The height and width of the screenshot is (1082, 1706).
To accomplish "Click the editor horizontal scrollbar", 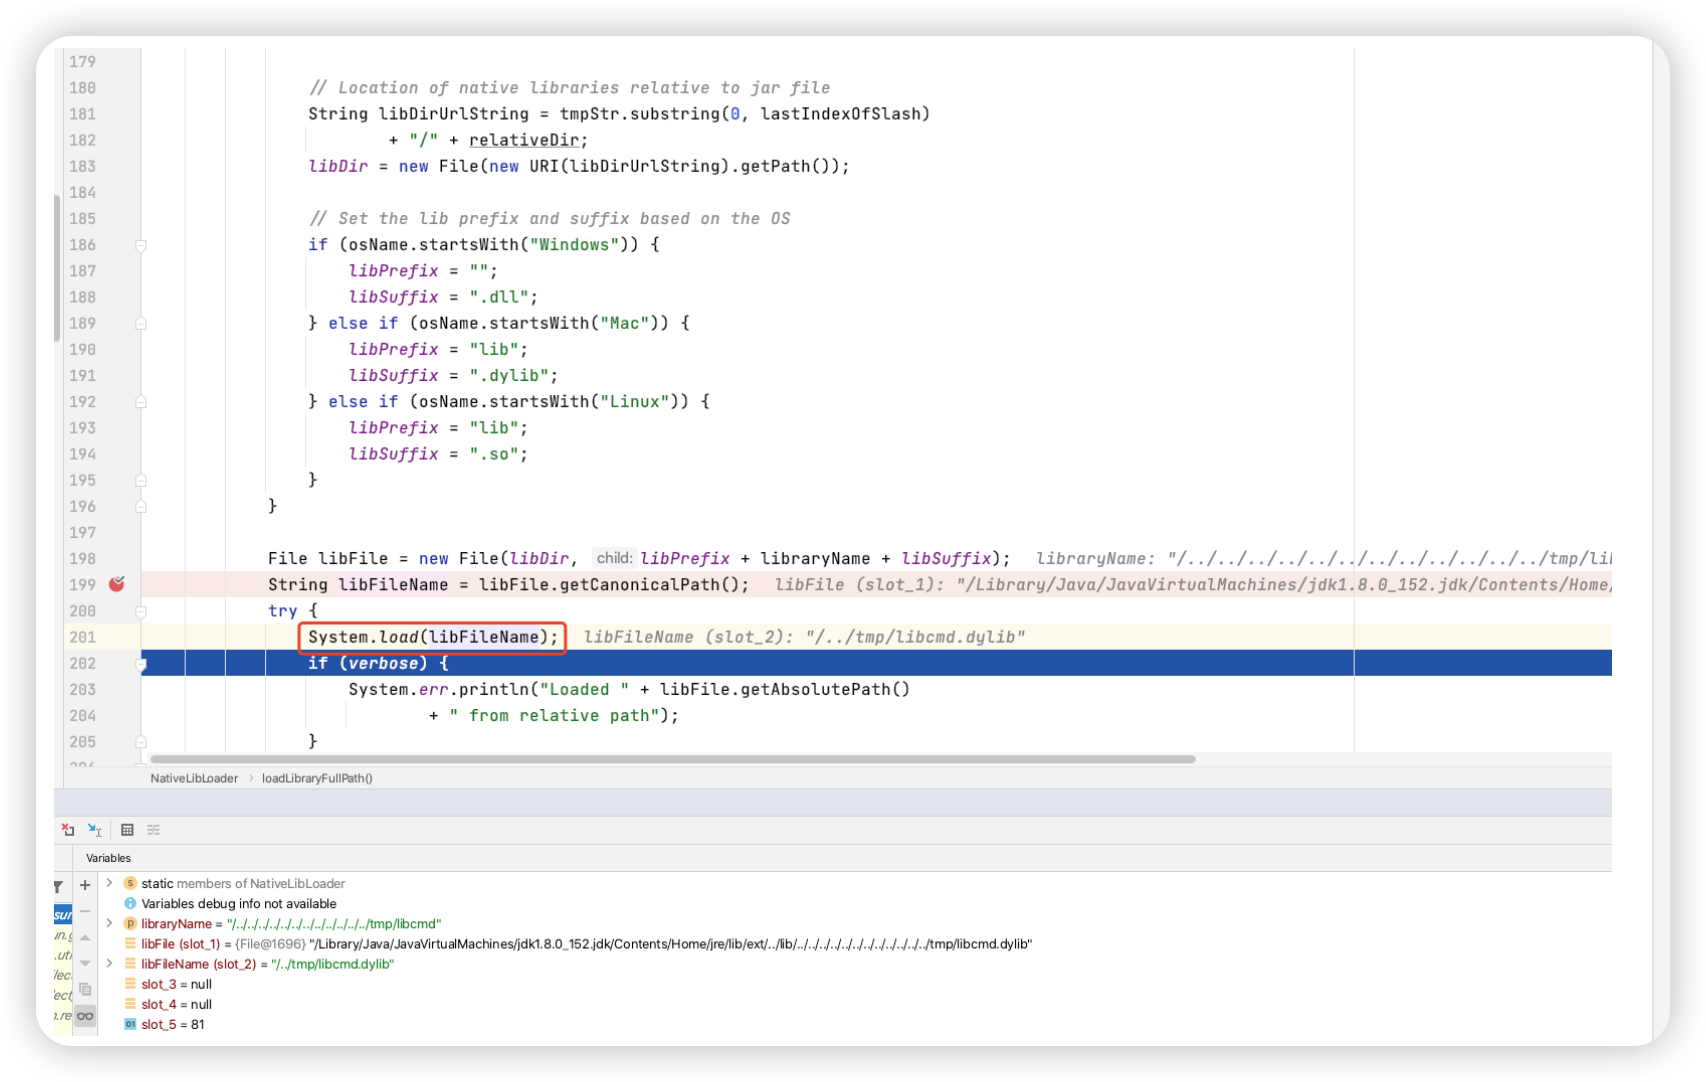I will (673, 759).
